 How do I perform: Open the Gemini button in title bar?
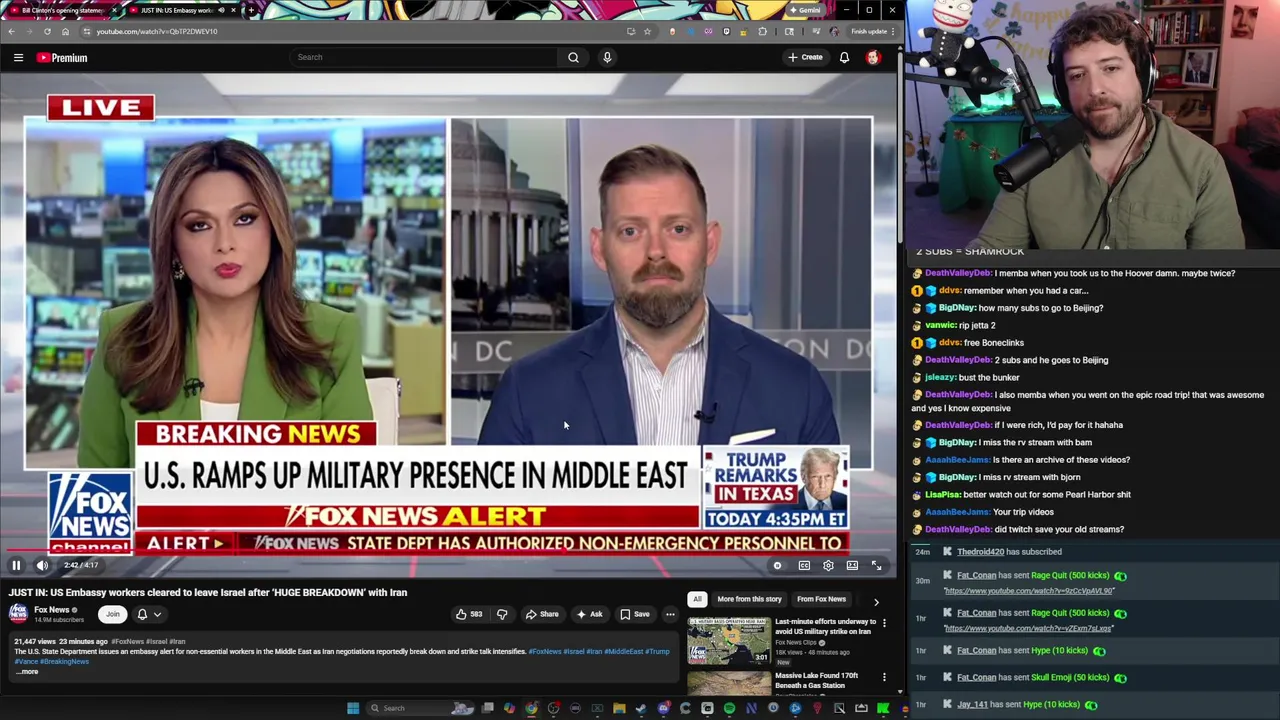point(806,10)
